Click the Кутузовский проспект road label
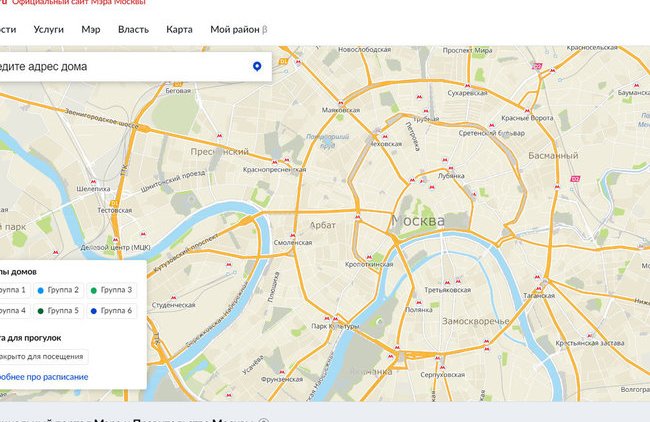 pos(186,253)
